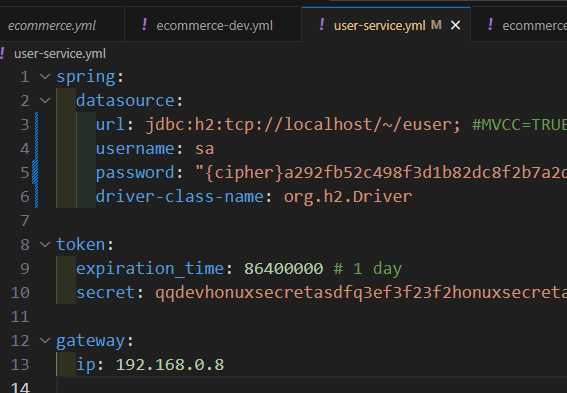The width and height of the screenshot is (567, 393).
Task: Click line number 3 in the gutter
Action: tap(25, 125)
